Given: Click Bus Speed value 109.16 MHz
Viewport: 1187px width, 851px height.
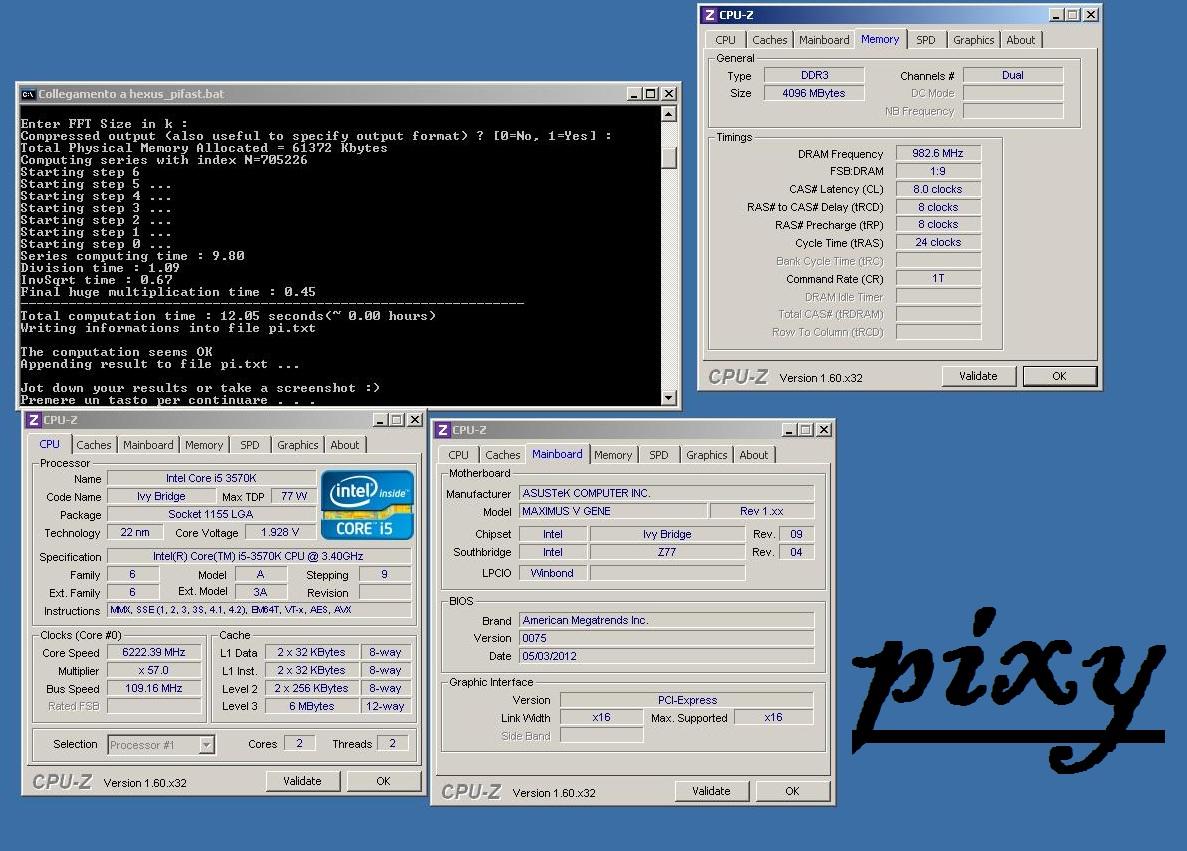Looking at the screenshot, I should 154,688.
